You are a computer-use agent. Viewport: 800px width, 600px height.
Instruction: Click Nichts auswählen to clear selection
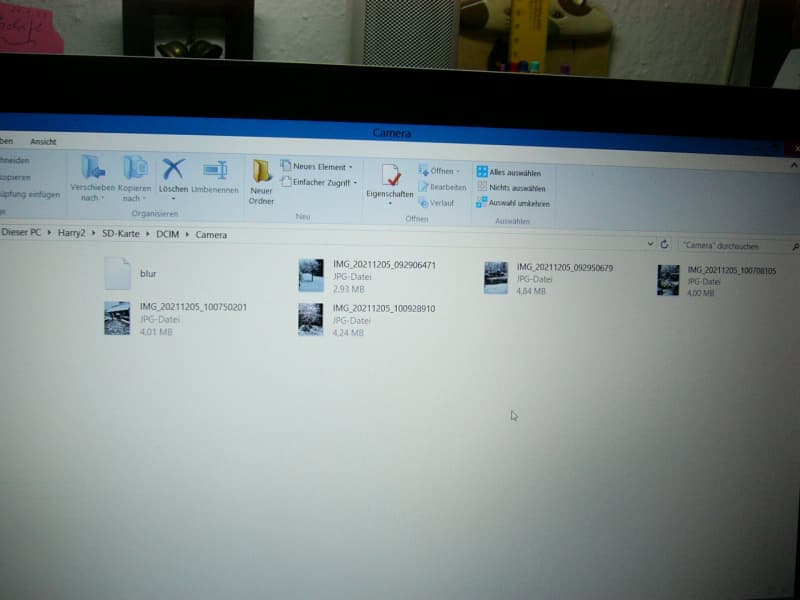pos(511,188)
